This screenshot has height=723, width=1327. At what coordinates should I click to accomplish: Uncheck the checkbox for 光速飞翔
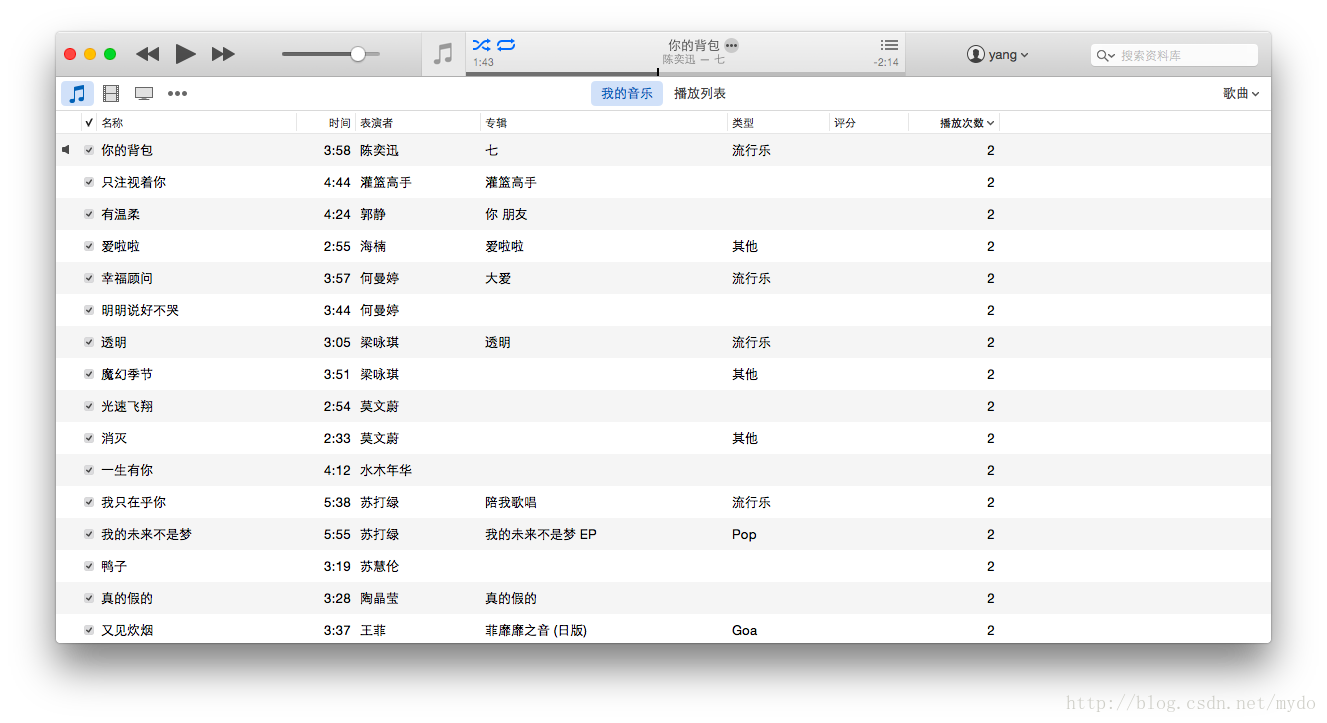(89, 406)
